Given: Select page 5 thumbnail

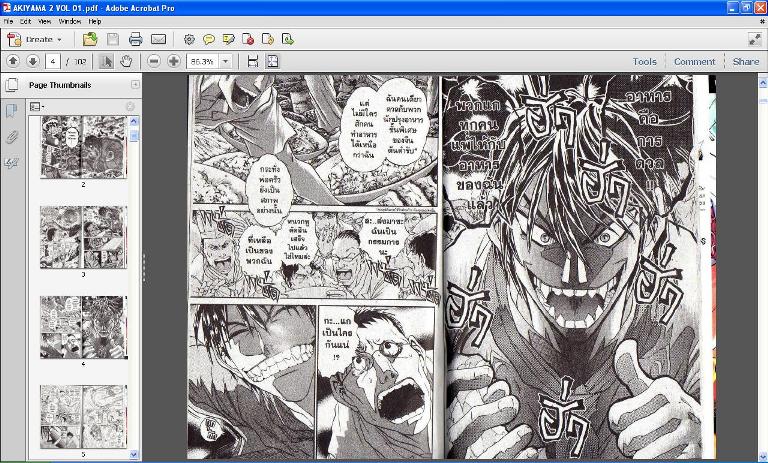Looking at the screenshot, I should [x=83, y=416].
